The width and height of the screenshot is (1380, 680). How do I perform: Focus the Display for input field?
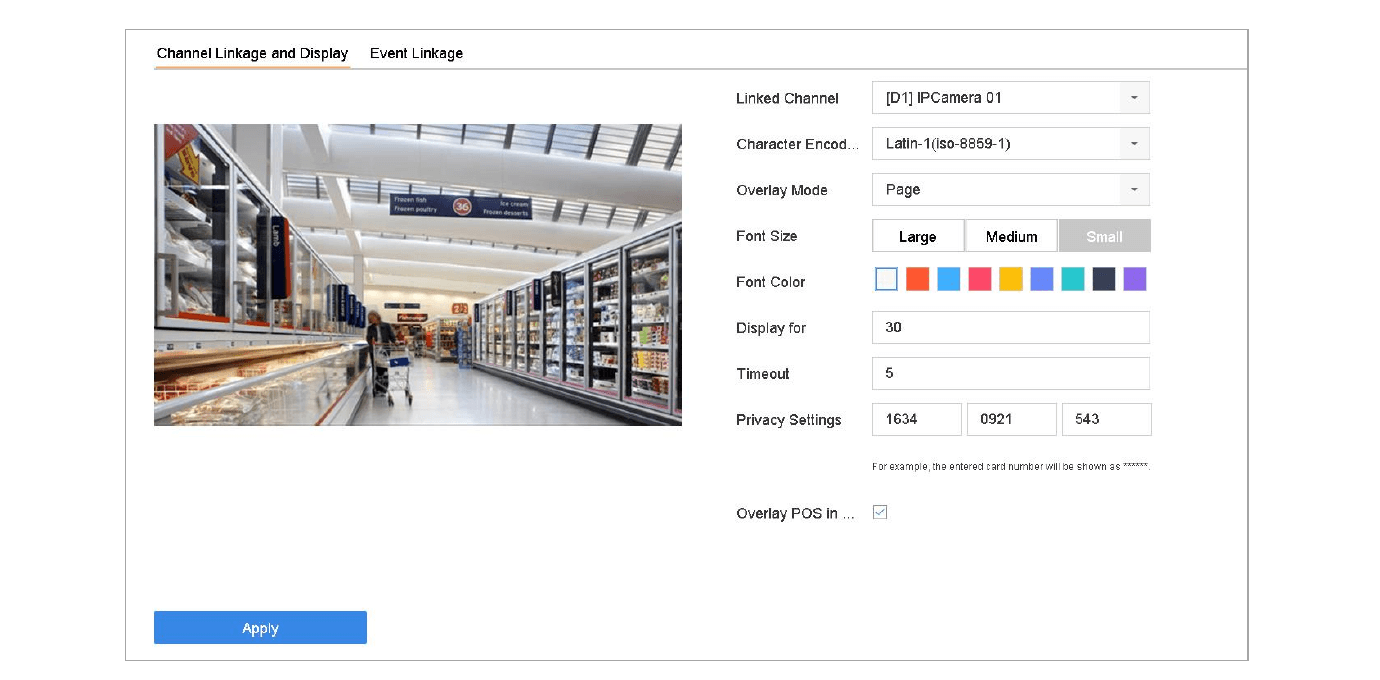[x=1011, y=327]
